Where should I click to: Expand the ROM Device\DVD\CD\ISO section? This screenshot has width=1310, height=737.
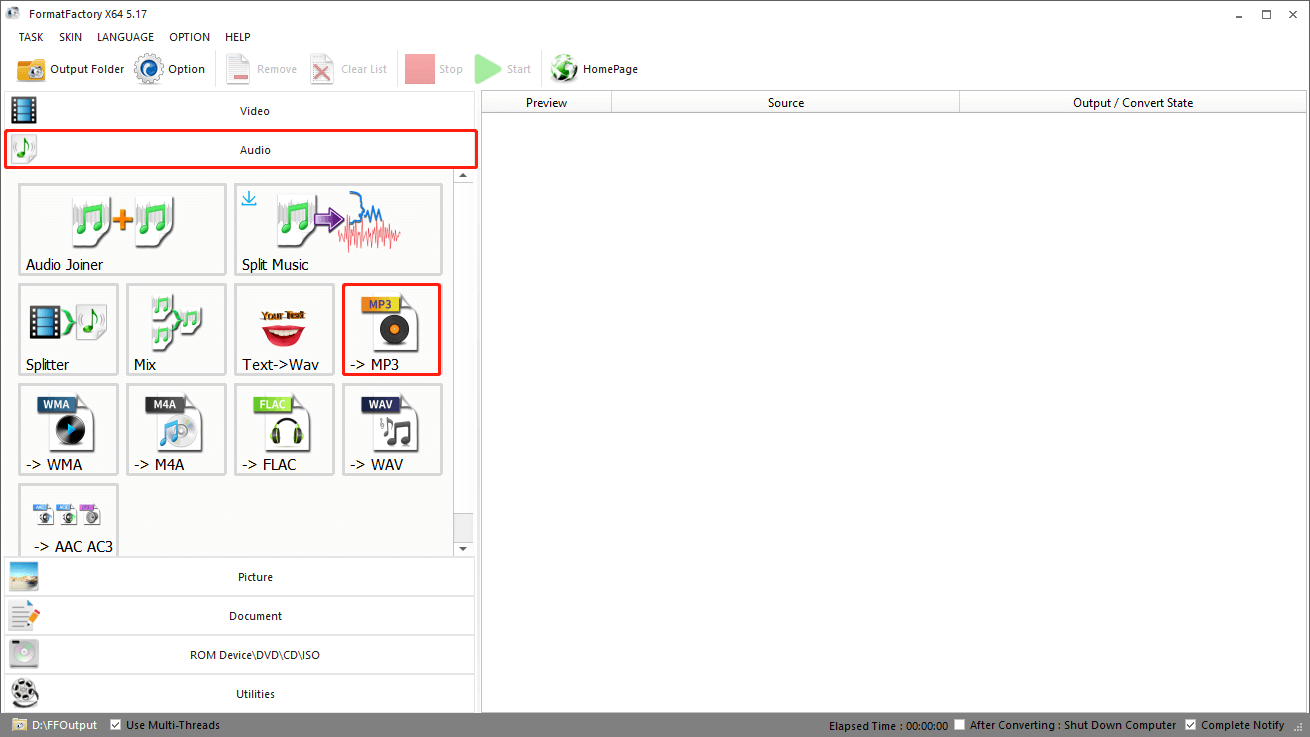tap(240, 655)
